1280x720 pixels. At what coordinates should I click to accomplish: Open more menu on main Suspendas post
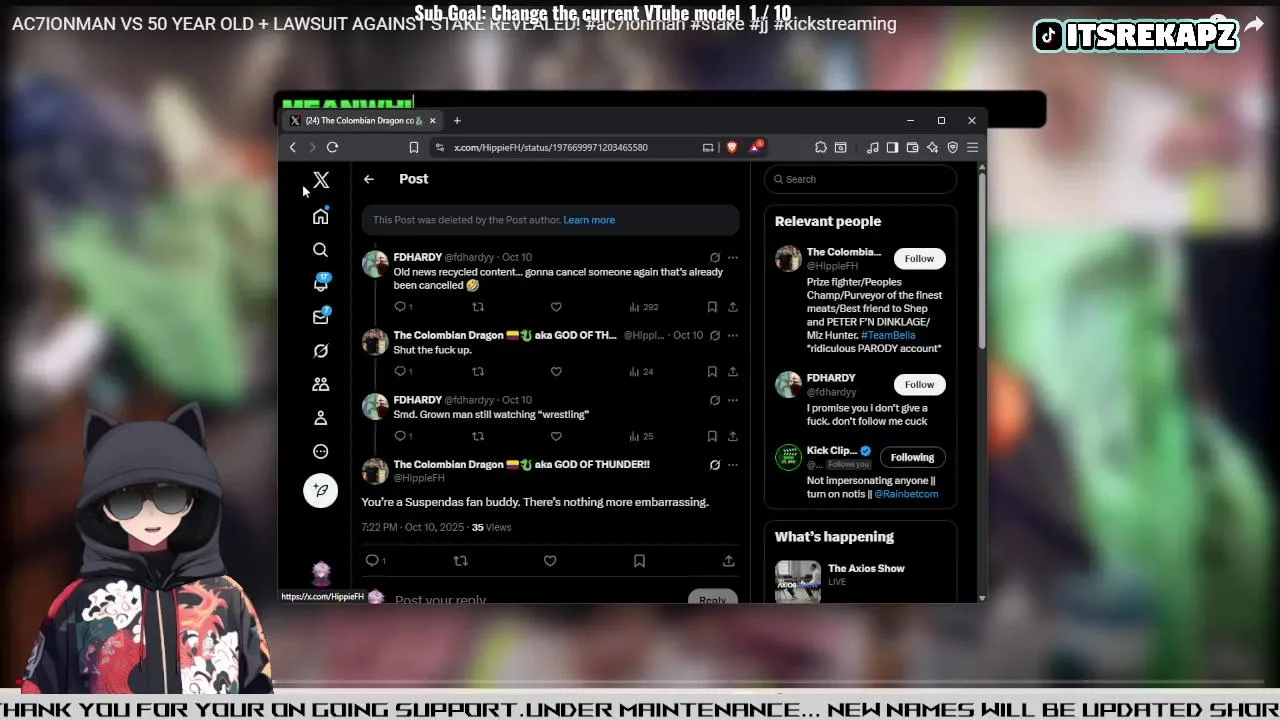click(x=733, y=465)
